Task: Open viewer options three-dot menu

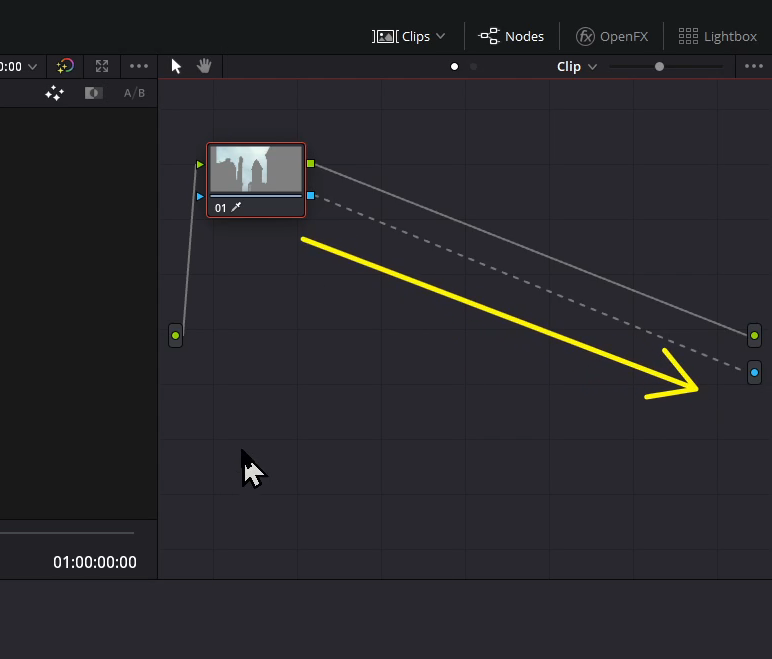Action: click(139, 66)
